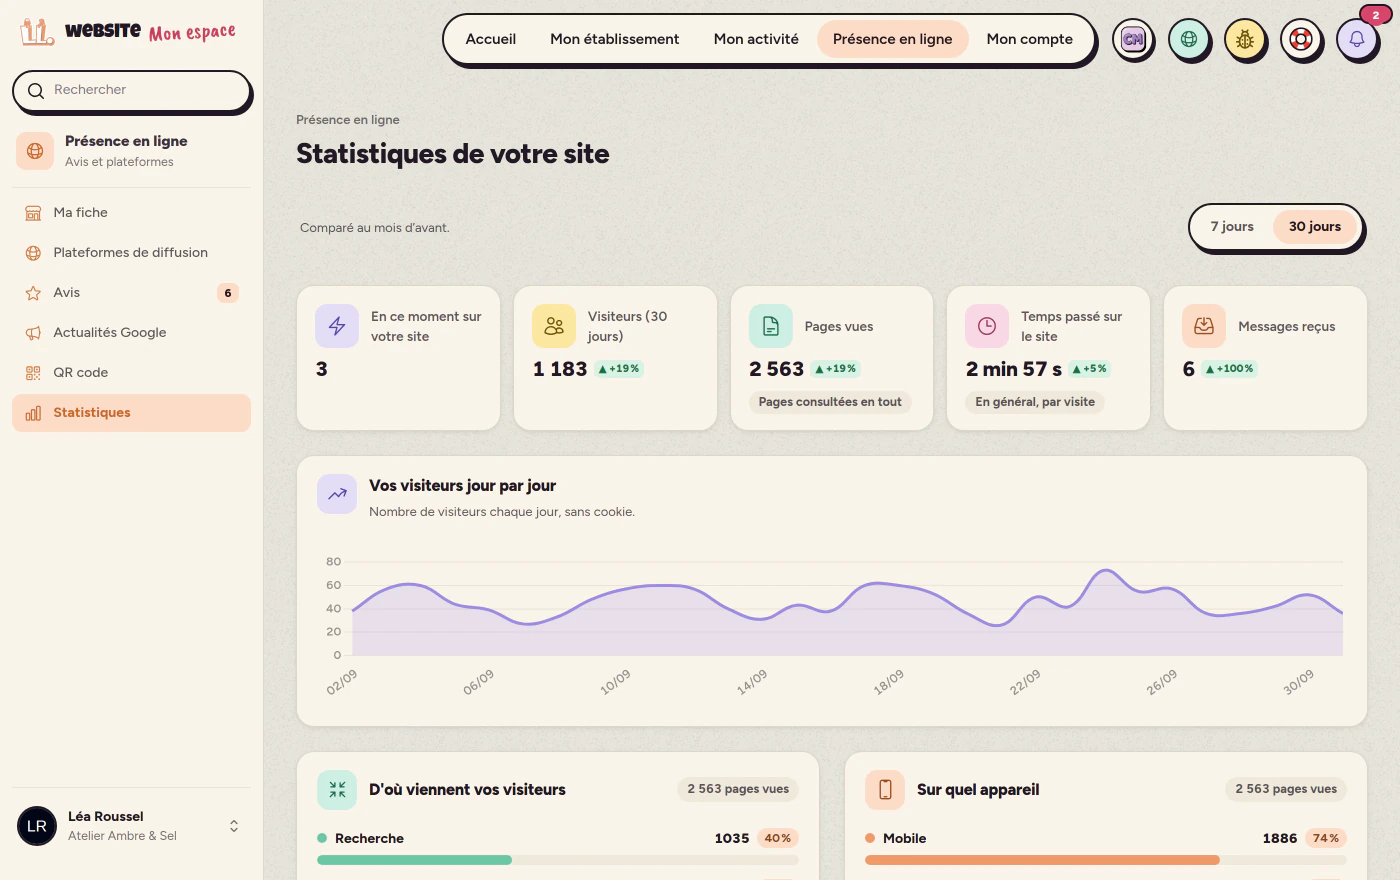This screenshot has width=1400, height=880.
Task: Click the LR avatar at bottom left
Action: (37, 826)
